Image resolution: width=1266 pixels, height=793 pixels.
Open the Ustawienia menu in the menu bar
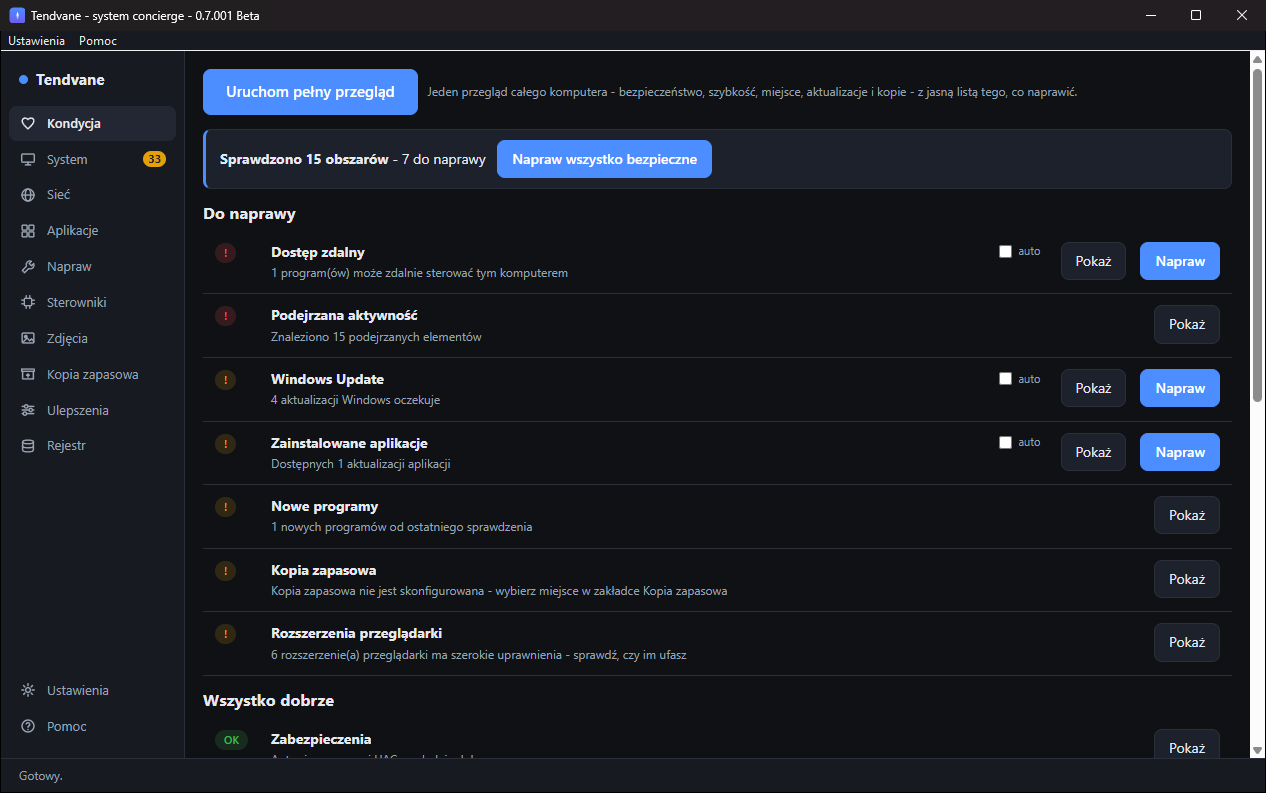37,41
